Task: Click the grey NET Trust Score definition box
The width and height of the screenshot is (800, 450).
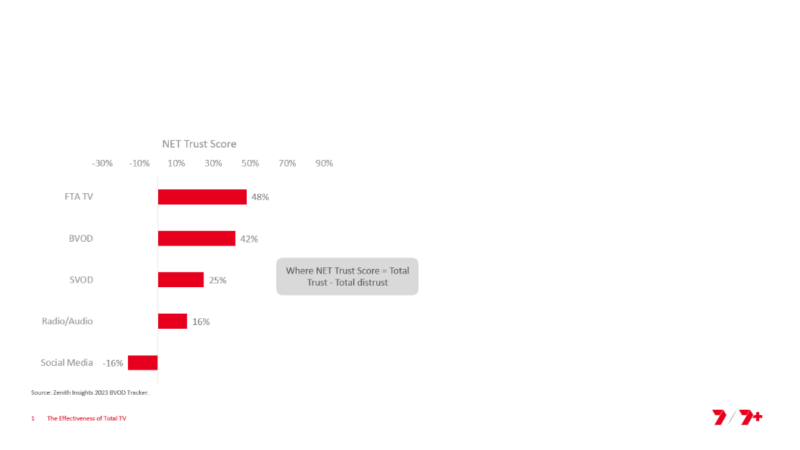Action: pos(347,277)
